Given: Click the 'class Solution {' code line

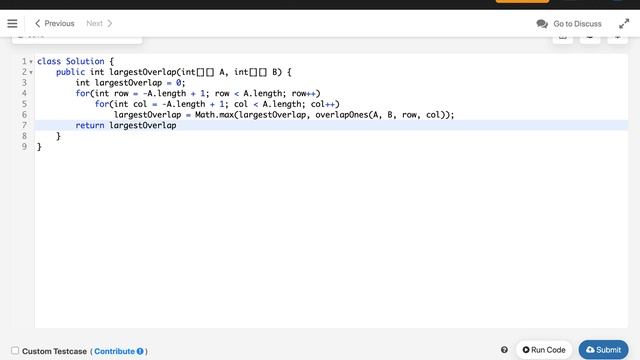Looking at the screenshot, I should point(76,61).
